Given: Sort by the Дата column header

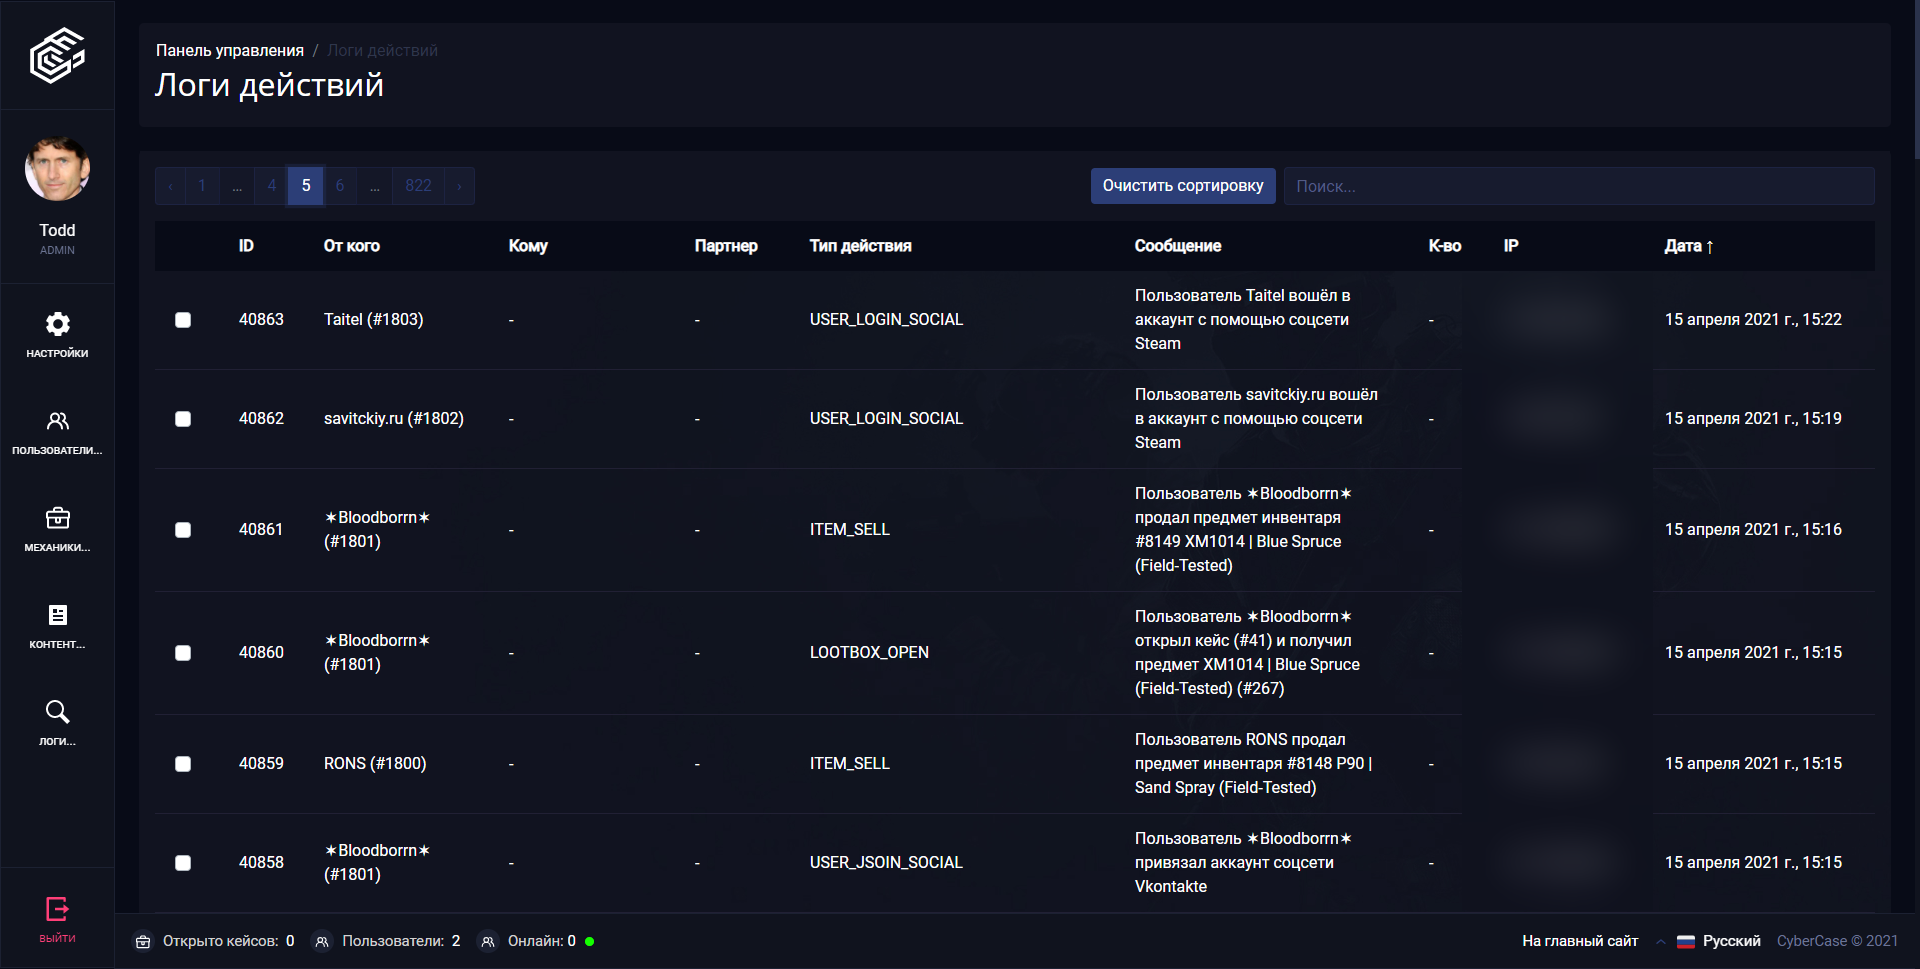Looking at the screenshot, I should pyautogui.click(x=1689, y=246).
